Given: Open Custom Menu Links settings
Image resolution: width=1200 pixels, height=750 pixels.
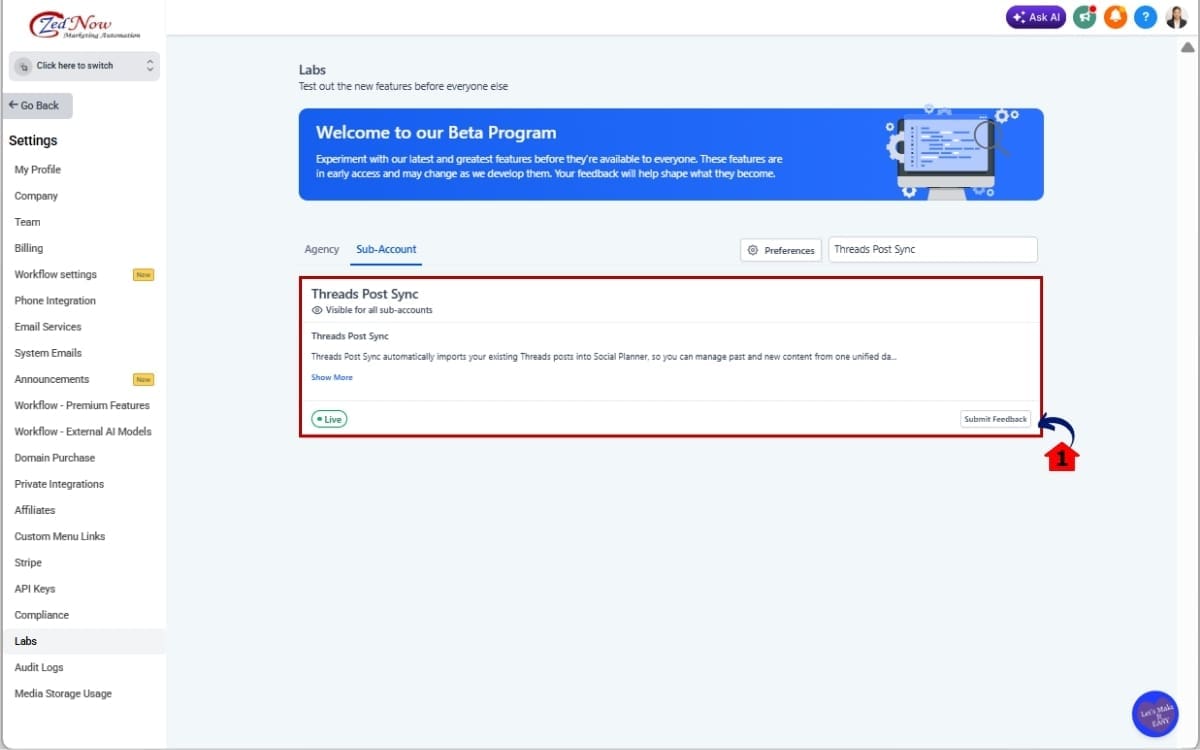Looking at the screenshot, I should (x=60, y=536).
